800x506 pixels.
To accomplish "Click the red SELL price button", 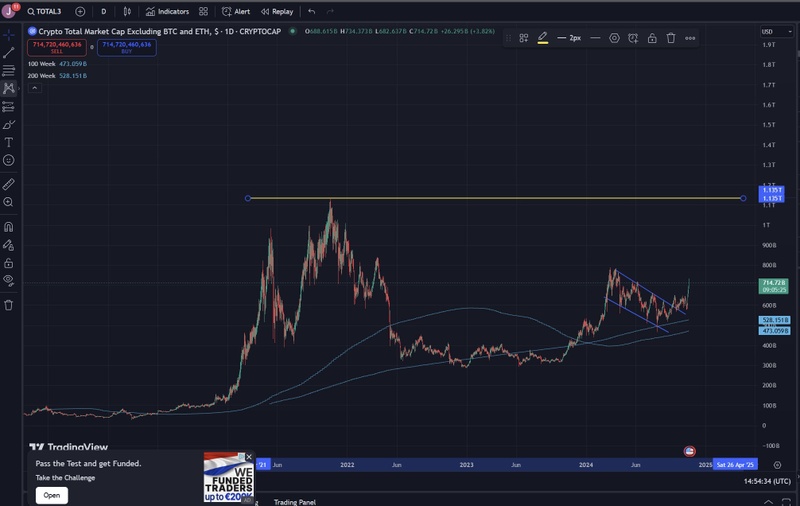I will pyautogui.click(x=57, y=47).
